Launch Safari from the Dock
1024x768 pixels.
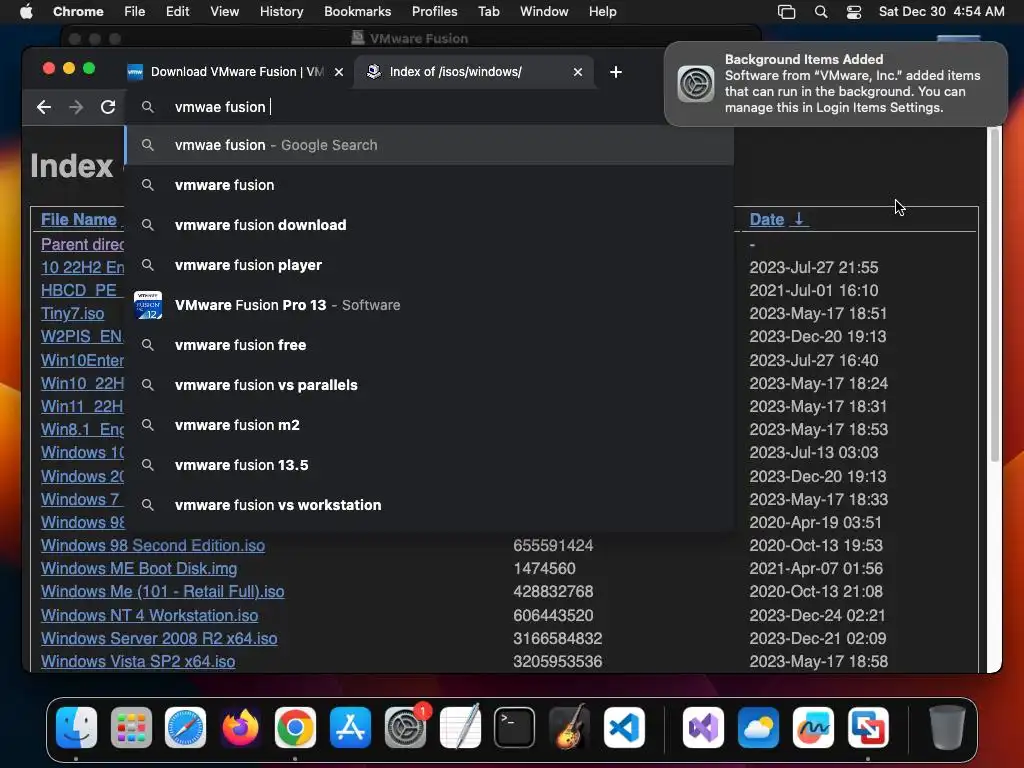point(185,727)
